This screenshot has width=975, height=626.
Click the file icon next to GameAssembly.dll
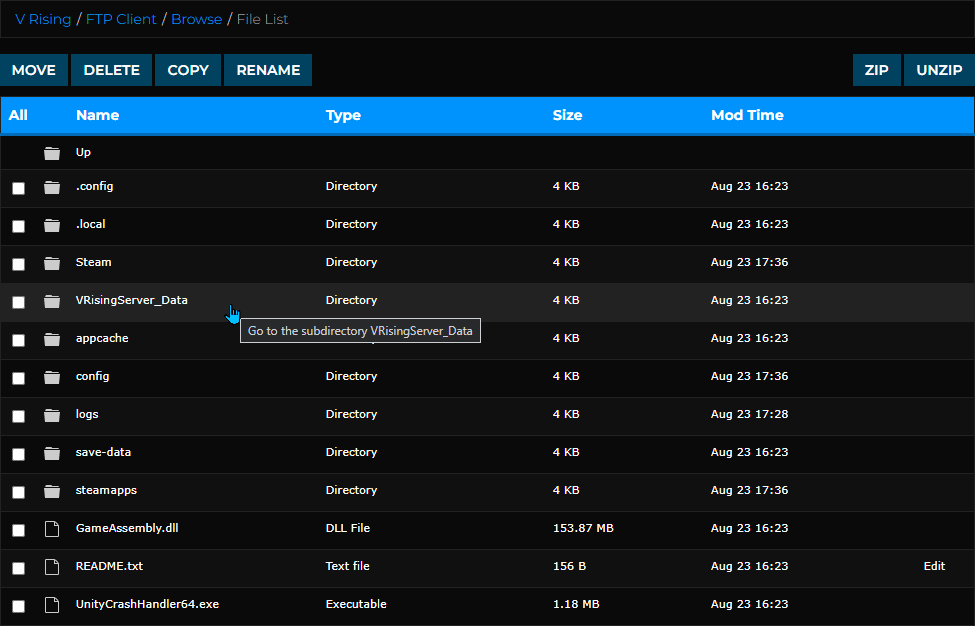point(51,529)
